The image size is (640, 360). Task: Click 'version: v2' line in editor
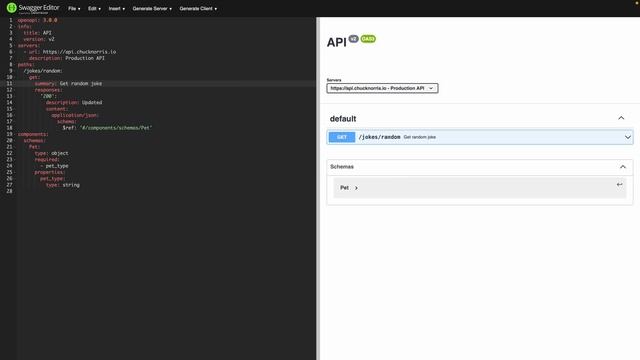(39, 39)
